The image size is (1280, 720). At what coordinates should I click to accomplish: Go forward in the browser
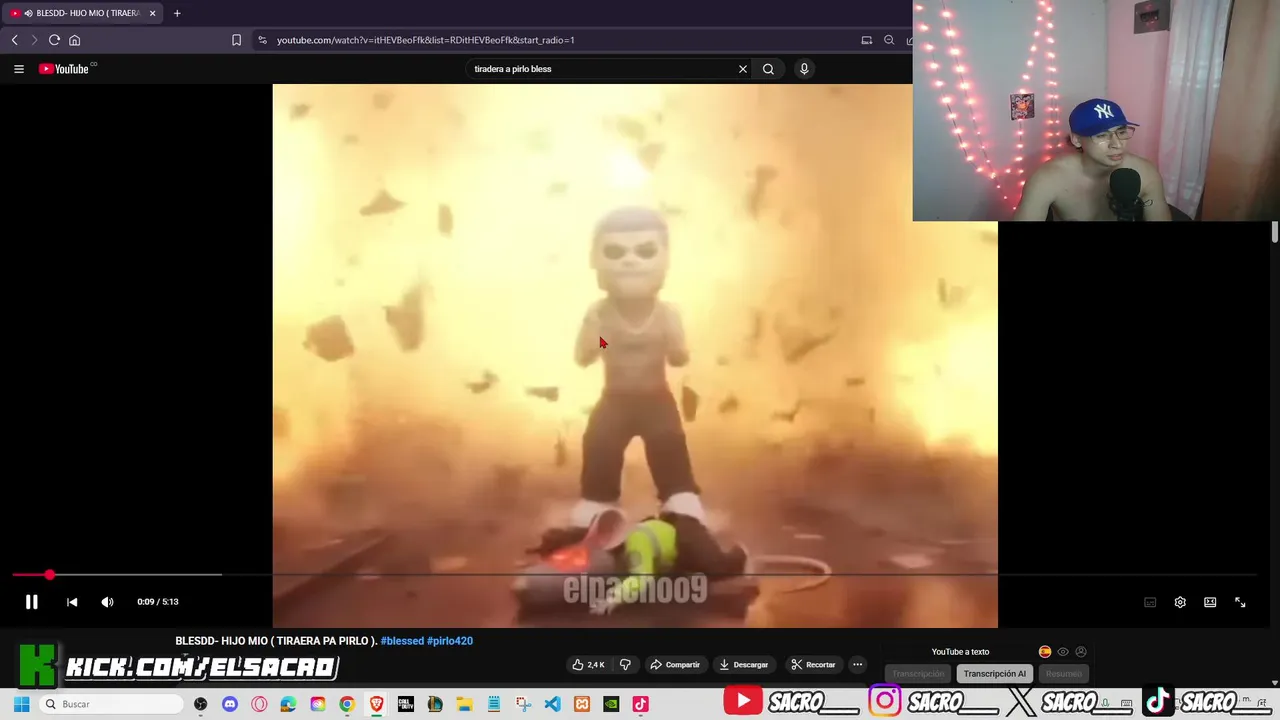(34, 40)
